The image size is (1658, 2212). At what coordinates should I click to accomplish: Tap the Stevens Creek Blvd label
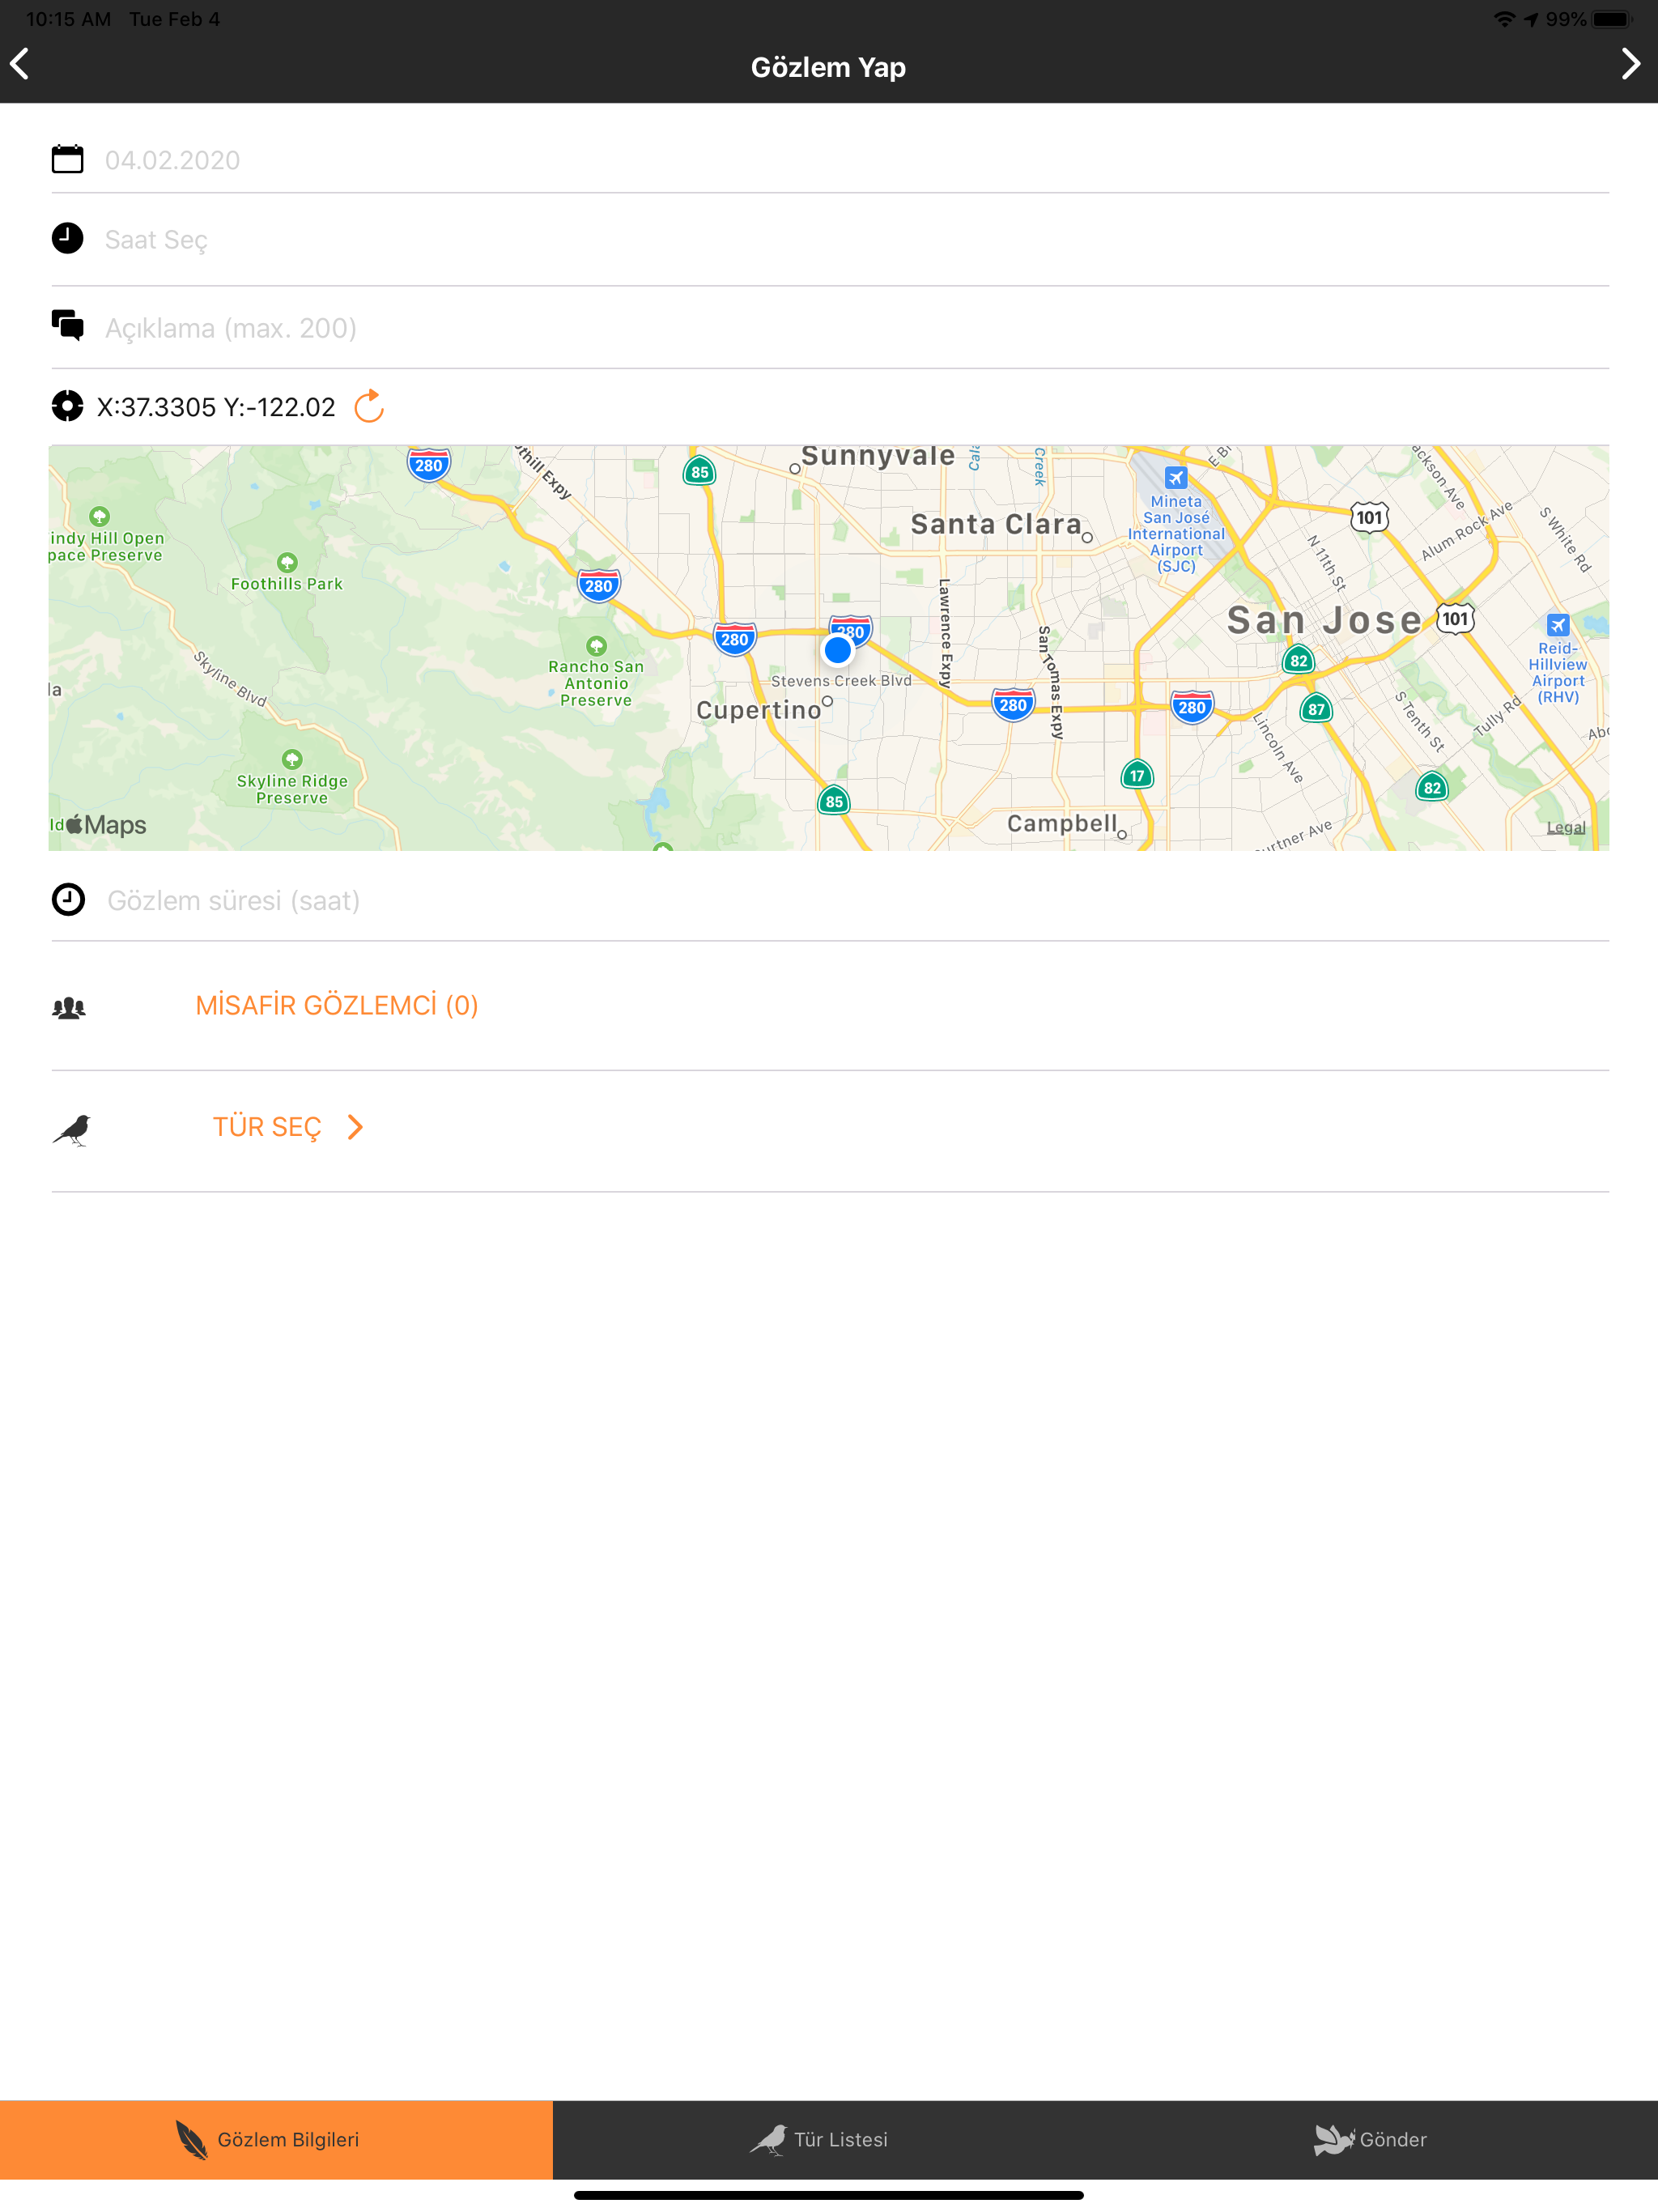tap(841, 681)
